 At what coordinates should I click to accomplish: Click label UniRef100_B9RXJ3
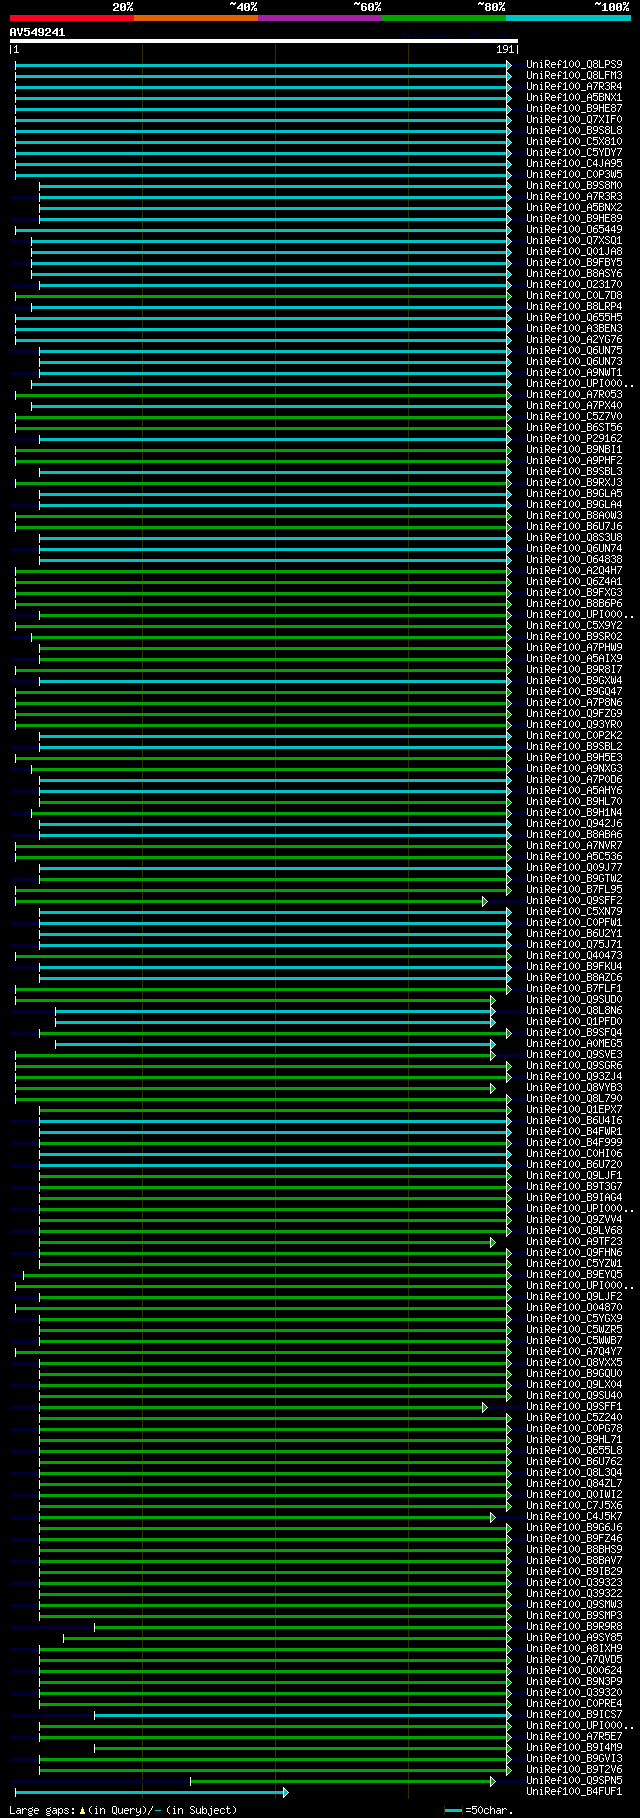point(574,483)
